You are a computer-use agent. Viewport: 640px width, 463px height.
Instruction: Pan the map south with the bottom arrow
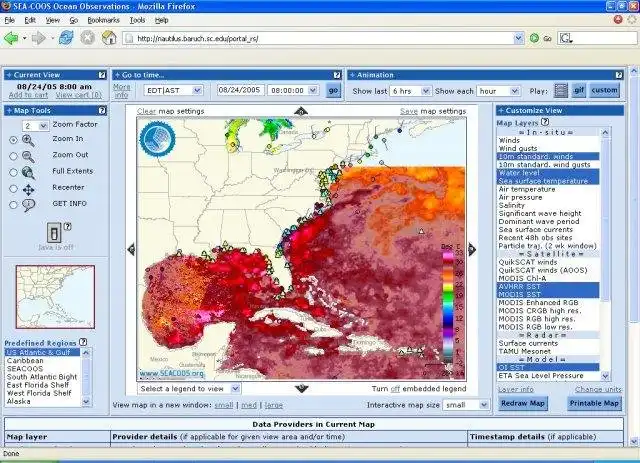pos(301,388)
